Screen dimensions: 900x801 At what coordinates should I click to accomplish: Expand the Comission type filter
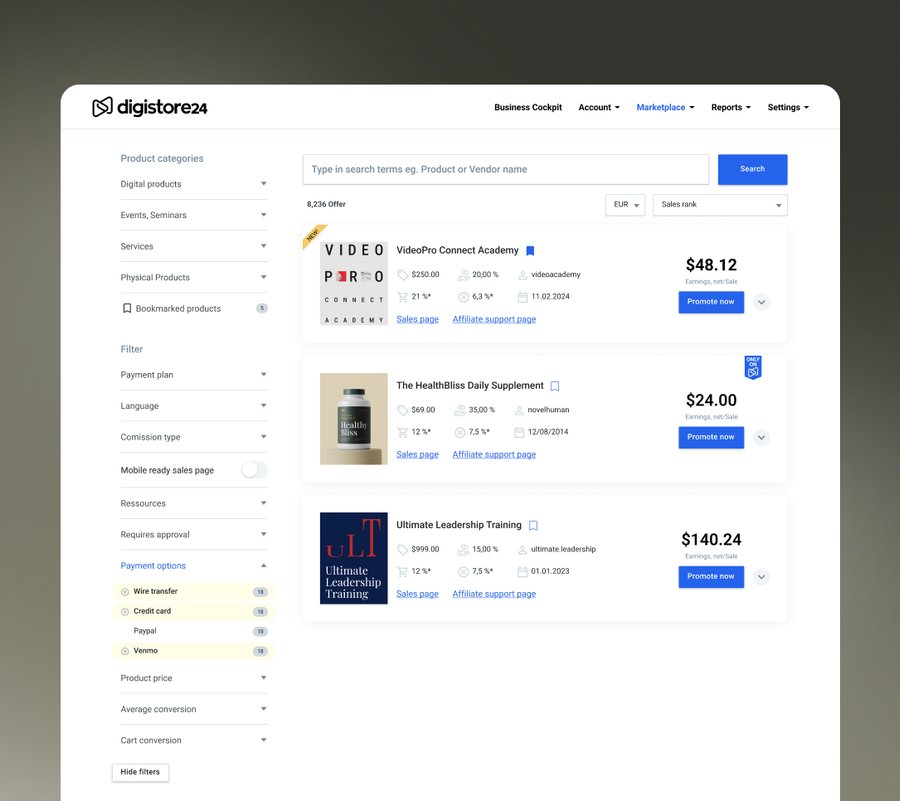click(x=194, y=437)
